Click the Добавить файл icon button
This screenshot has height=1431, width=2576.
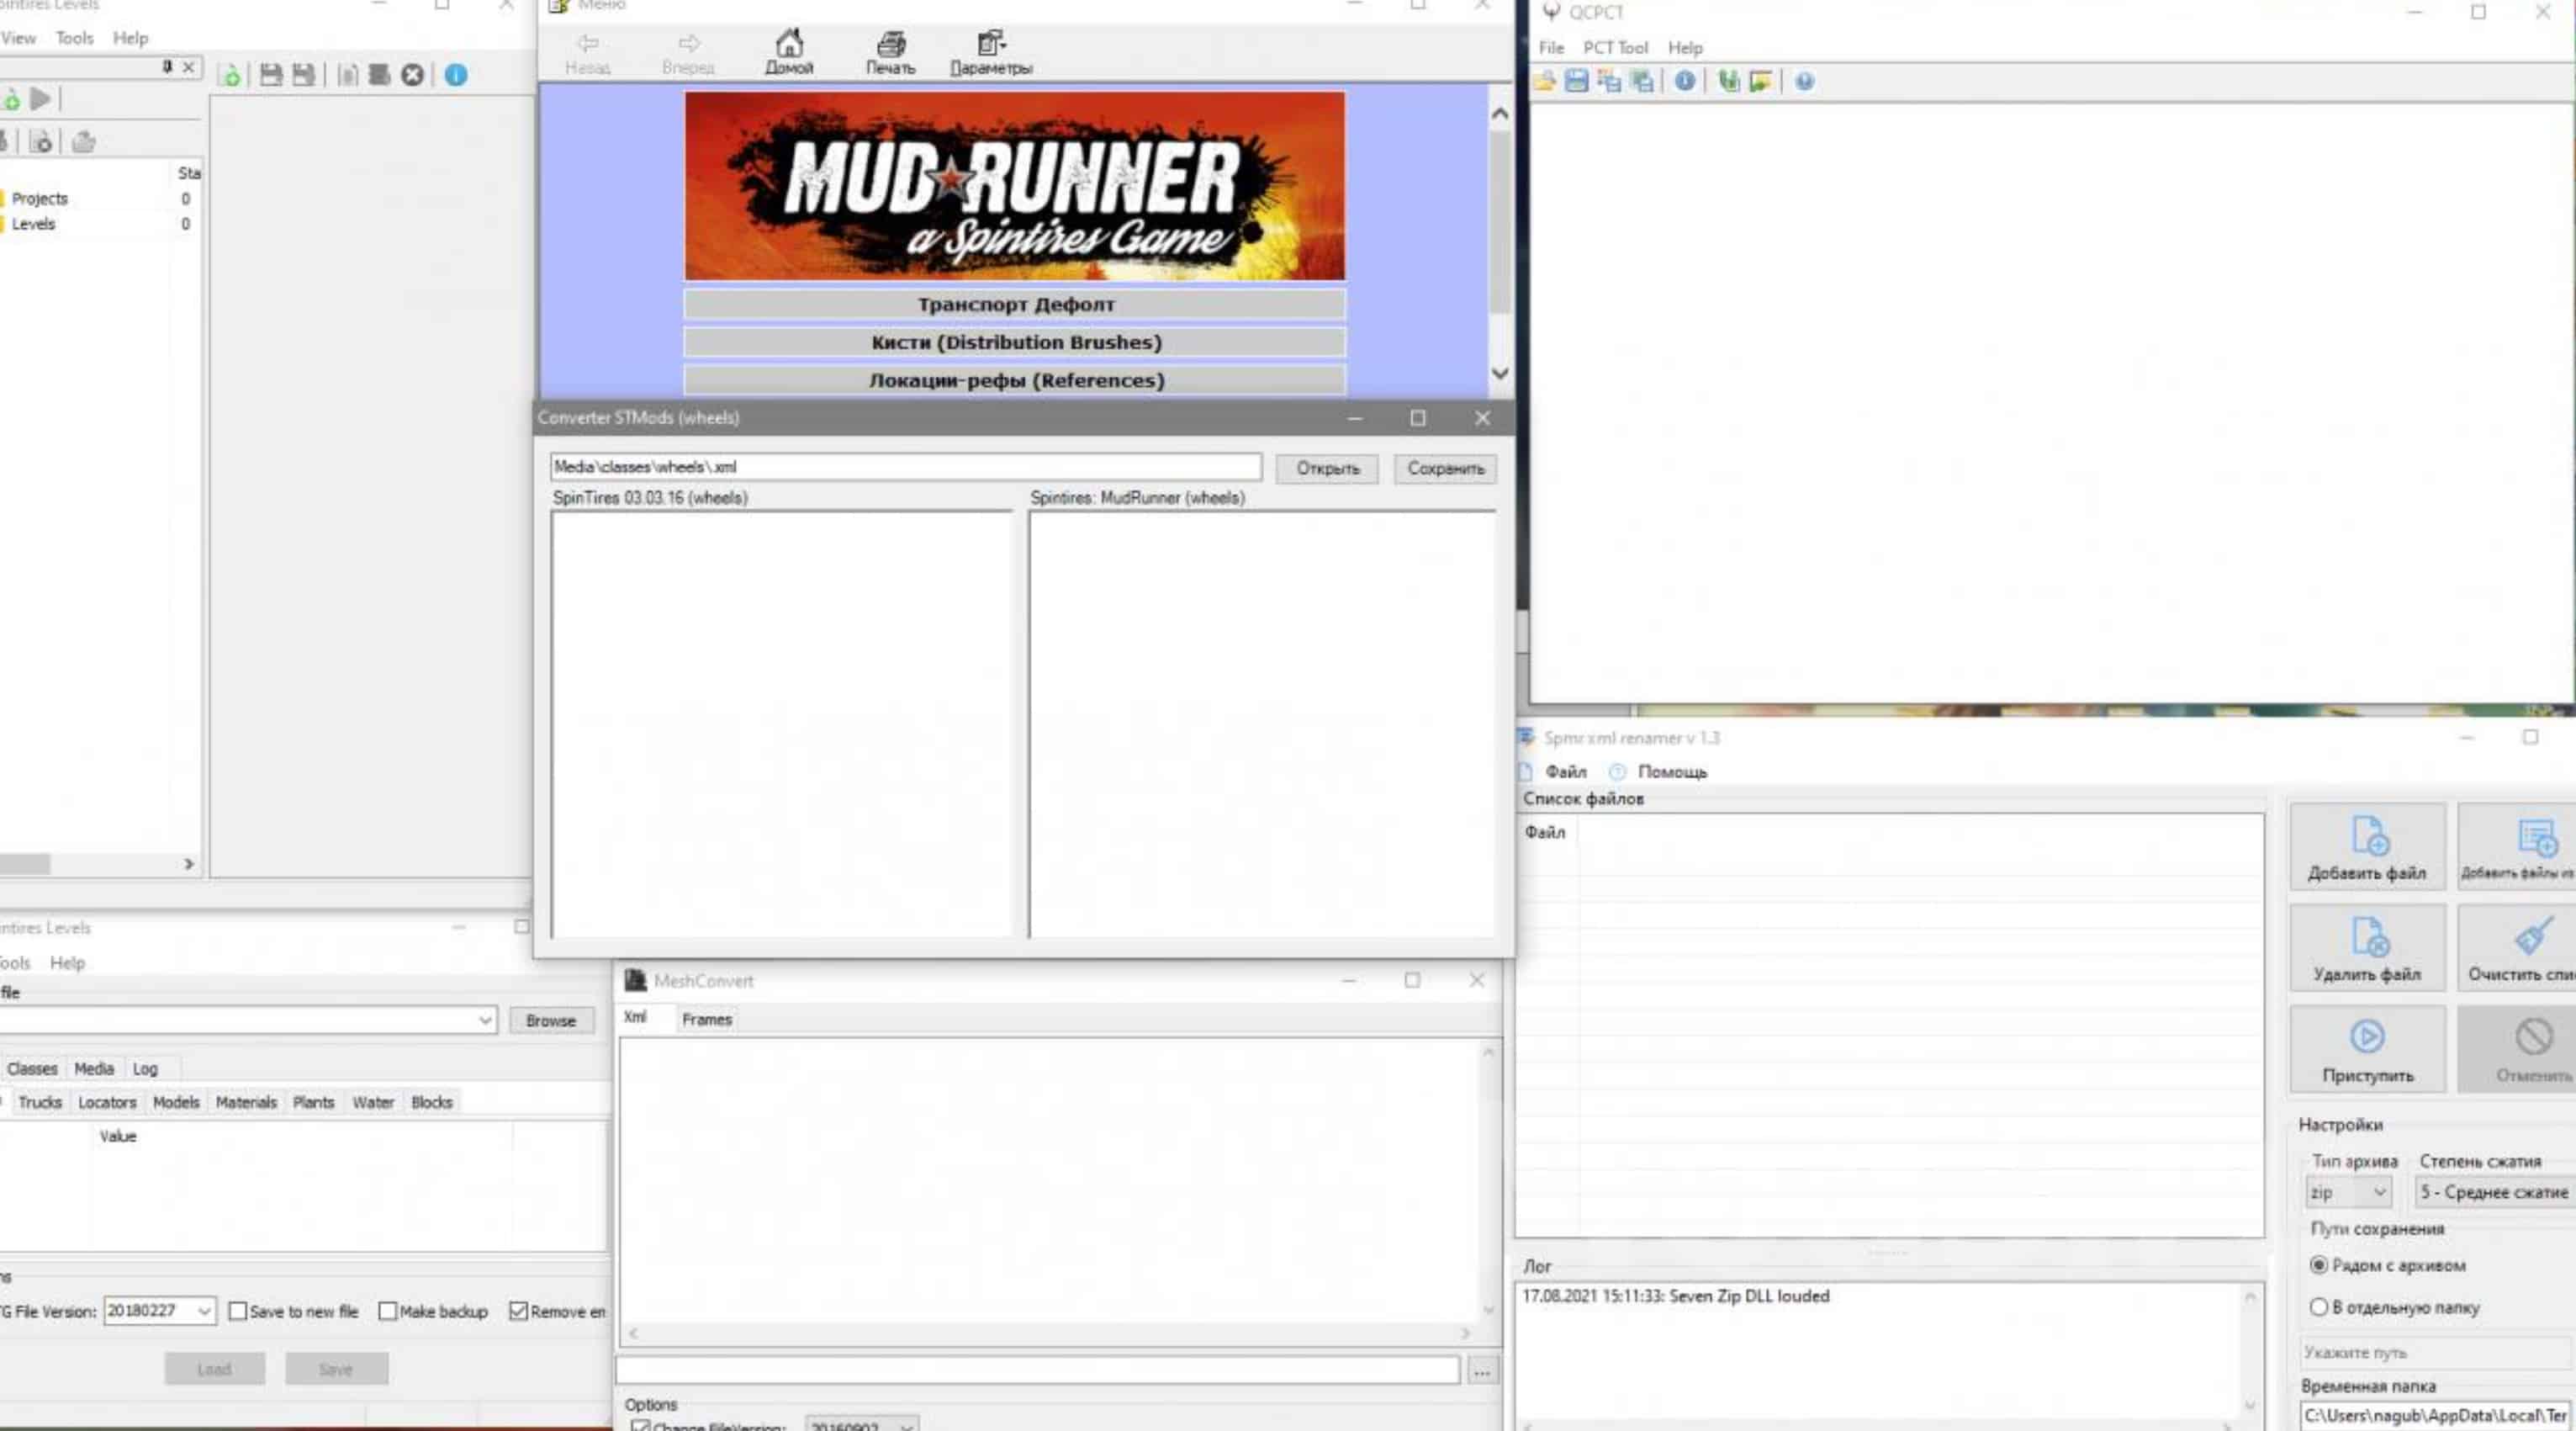click(2367, 847)
